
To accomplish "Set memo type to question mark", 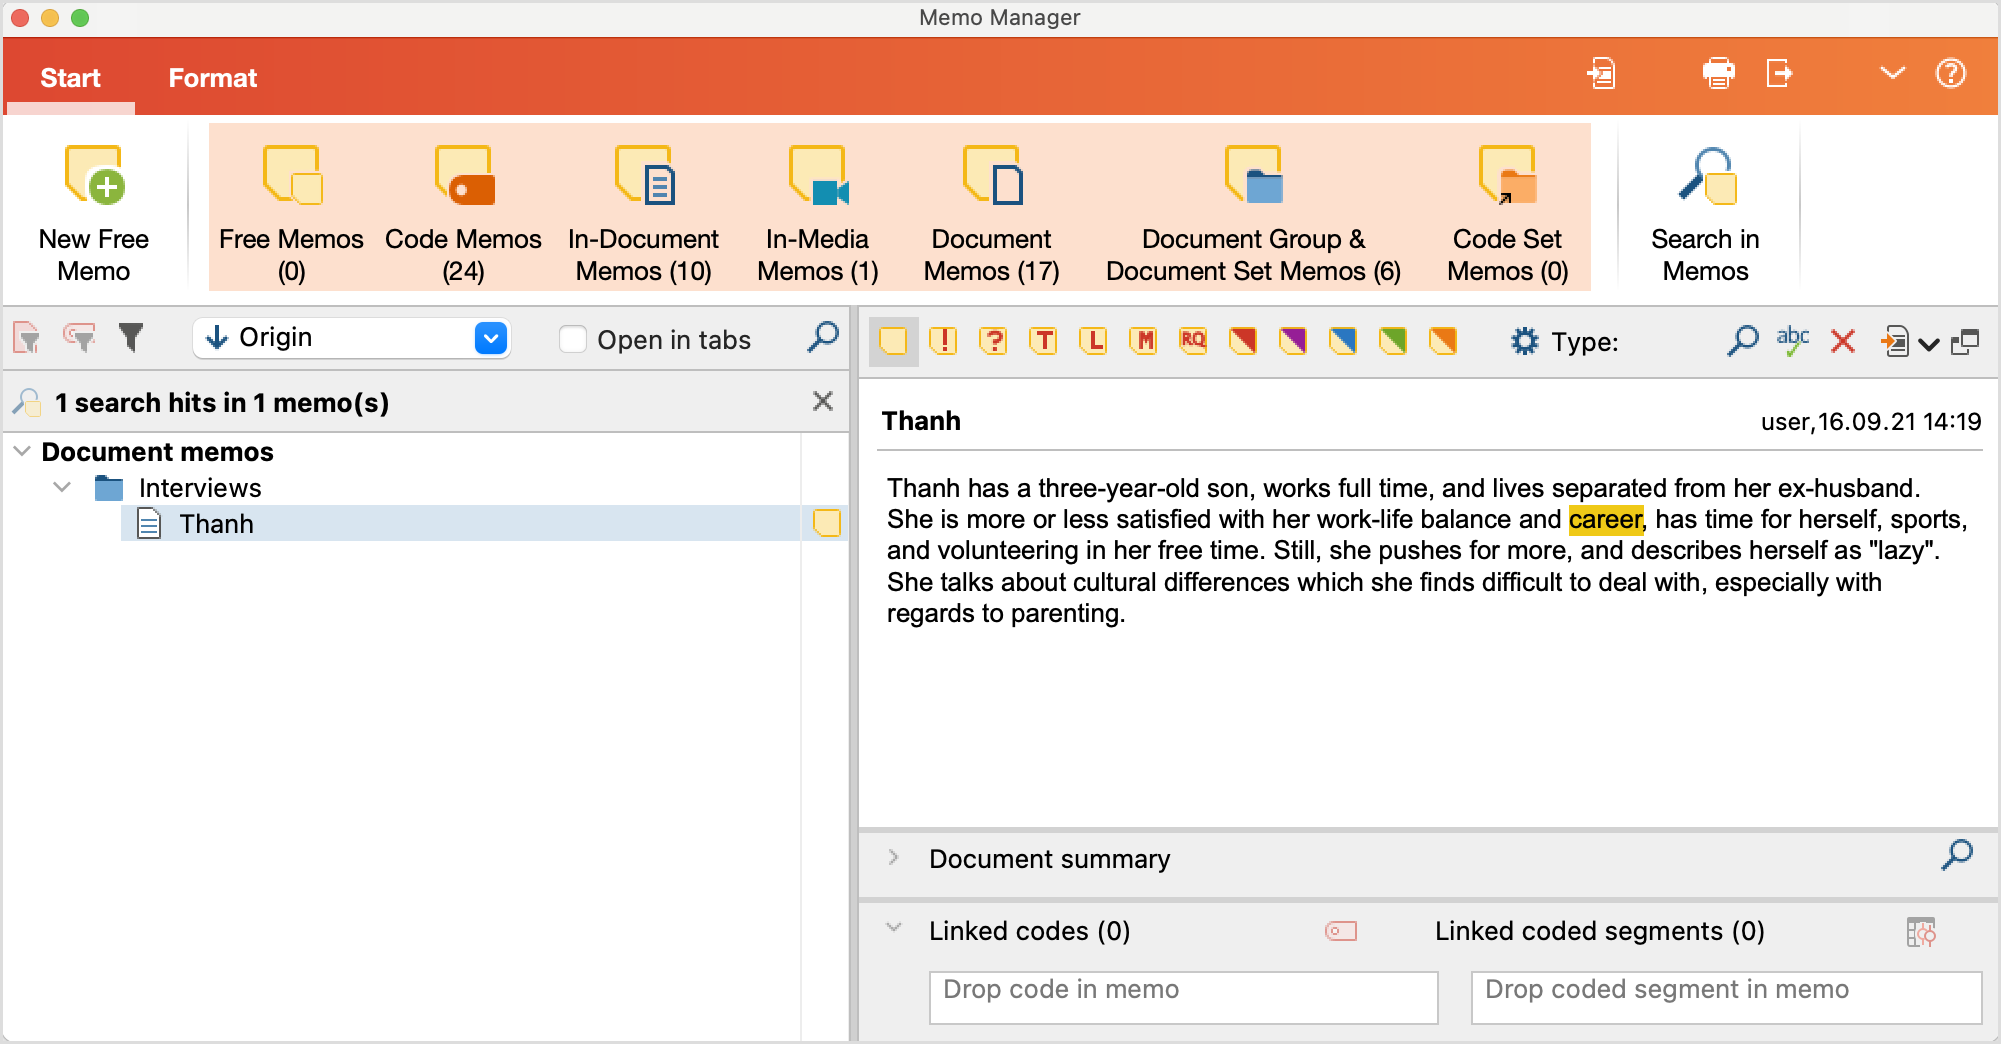I will click(993, 341).
